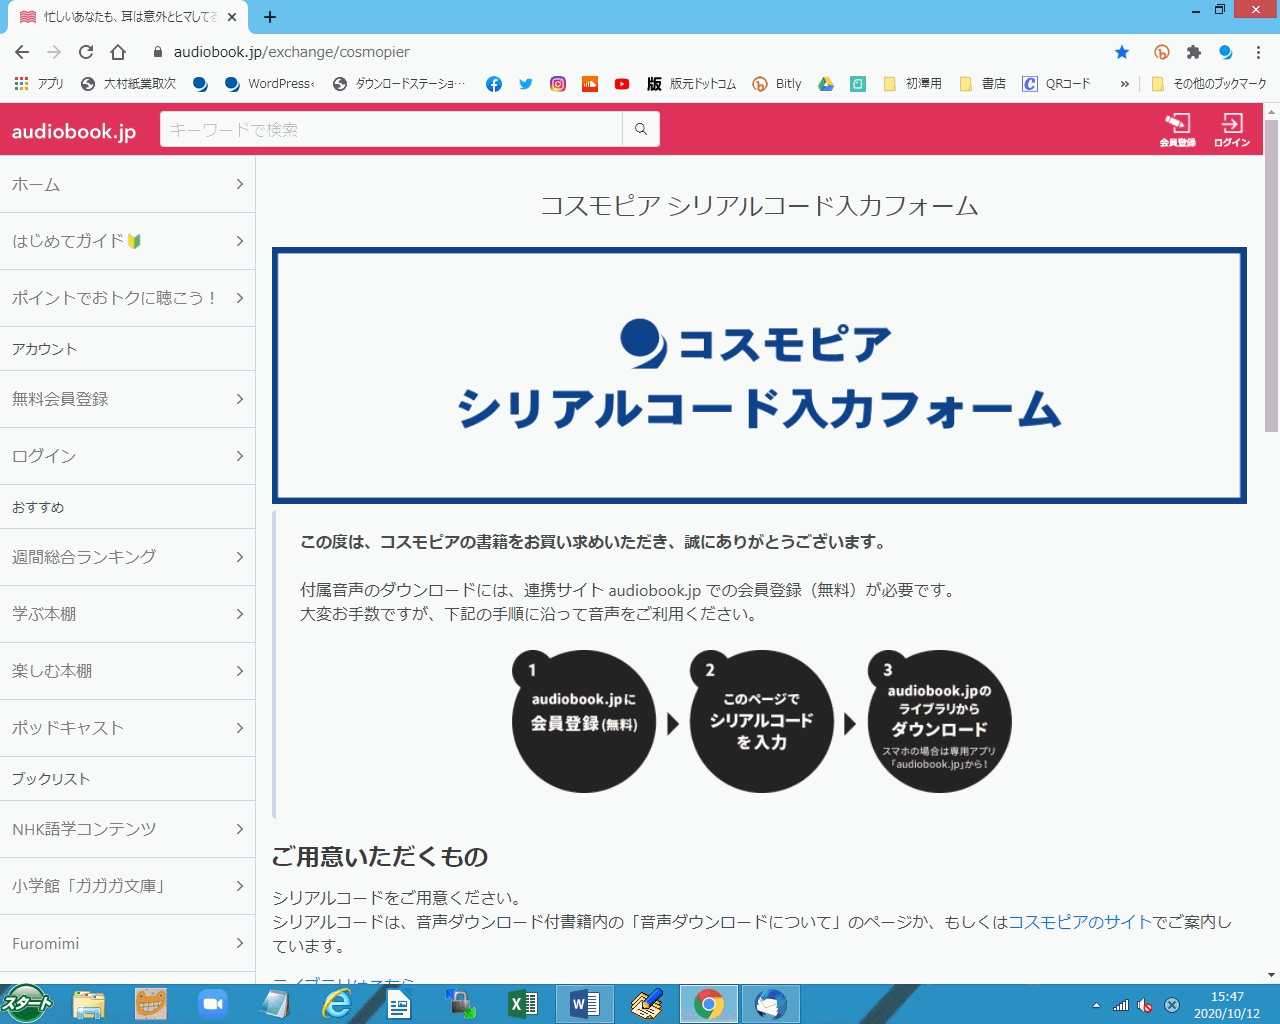Click step 1 会員登録 circle graphic
The height and width of the screenshot is (1024, 1280).
(584, 722)
